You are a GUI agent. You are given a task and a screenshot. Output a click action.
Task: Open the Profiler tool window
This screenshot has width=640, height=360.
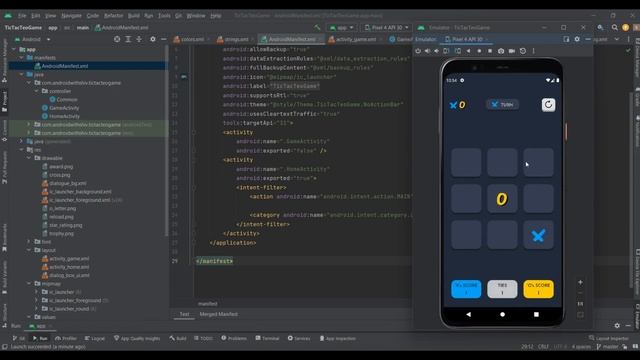click(66, 338)
